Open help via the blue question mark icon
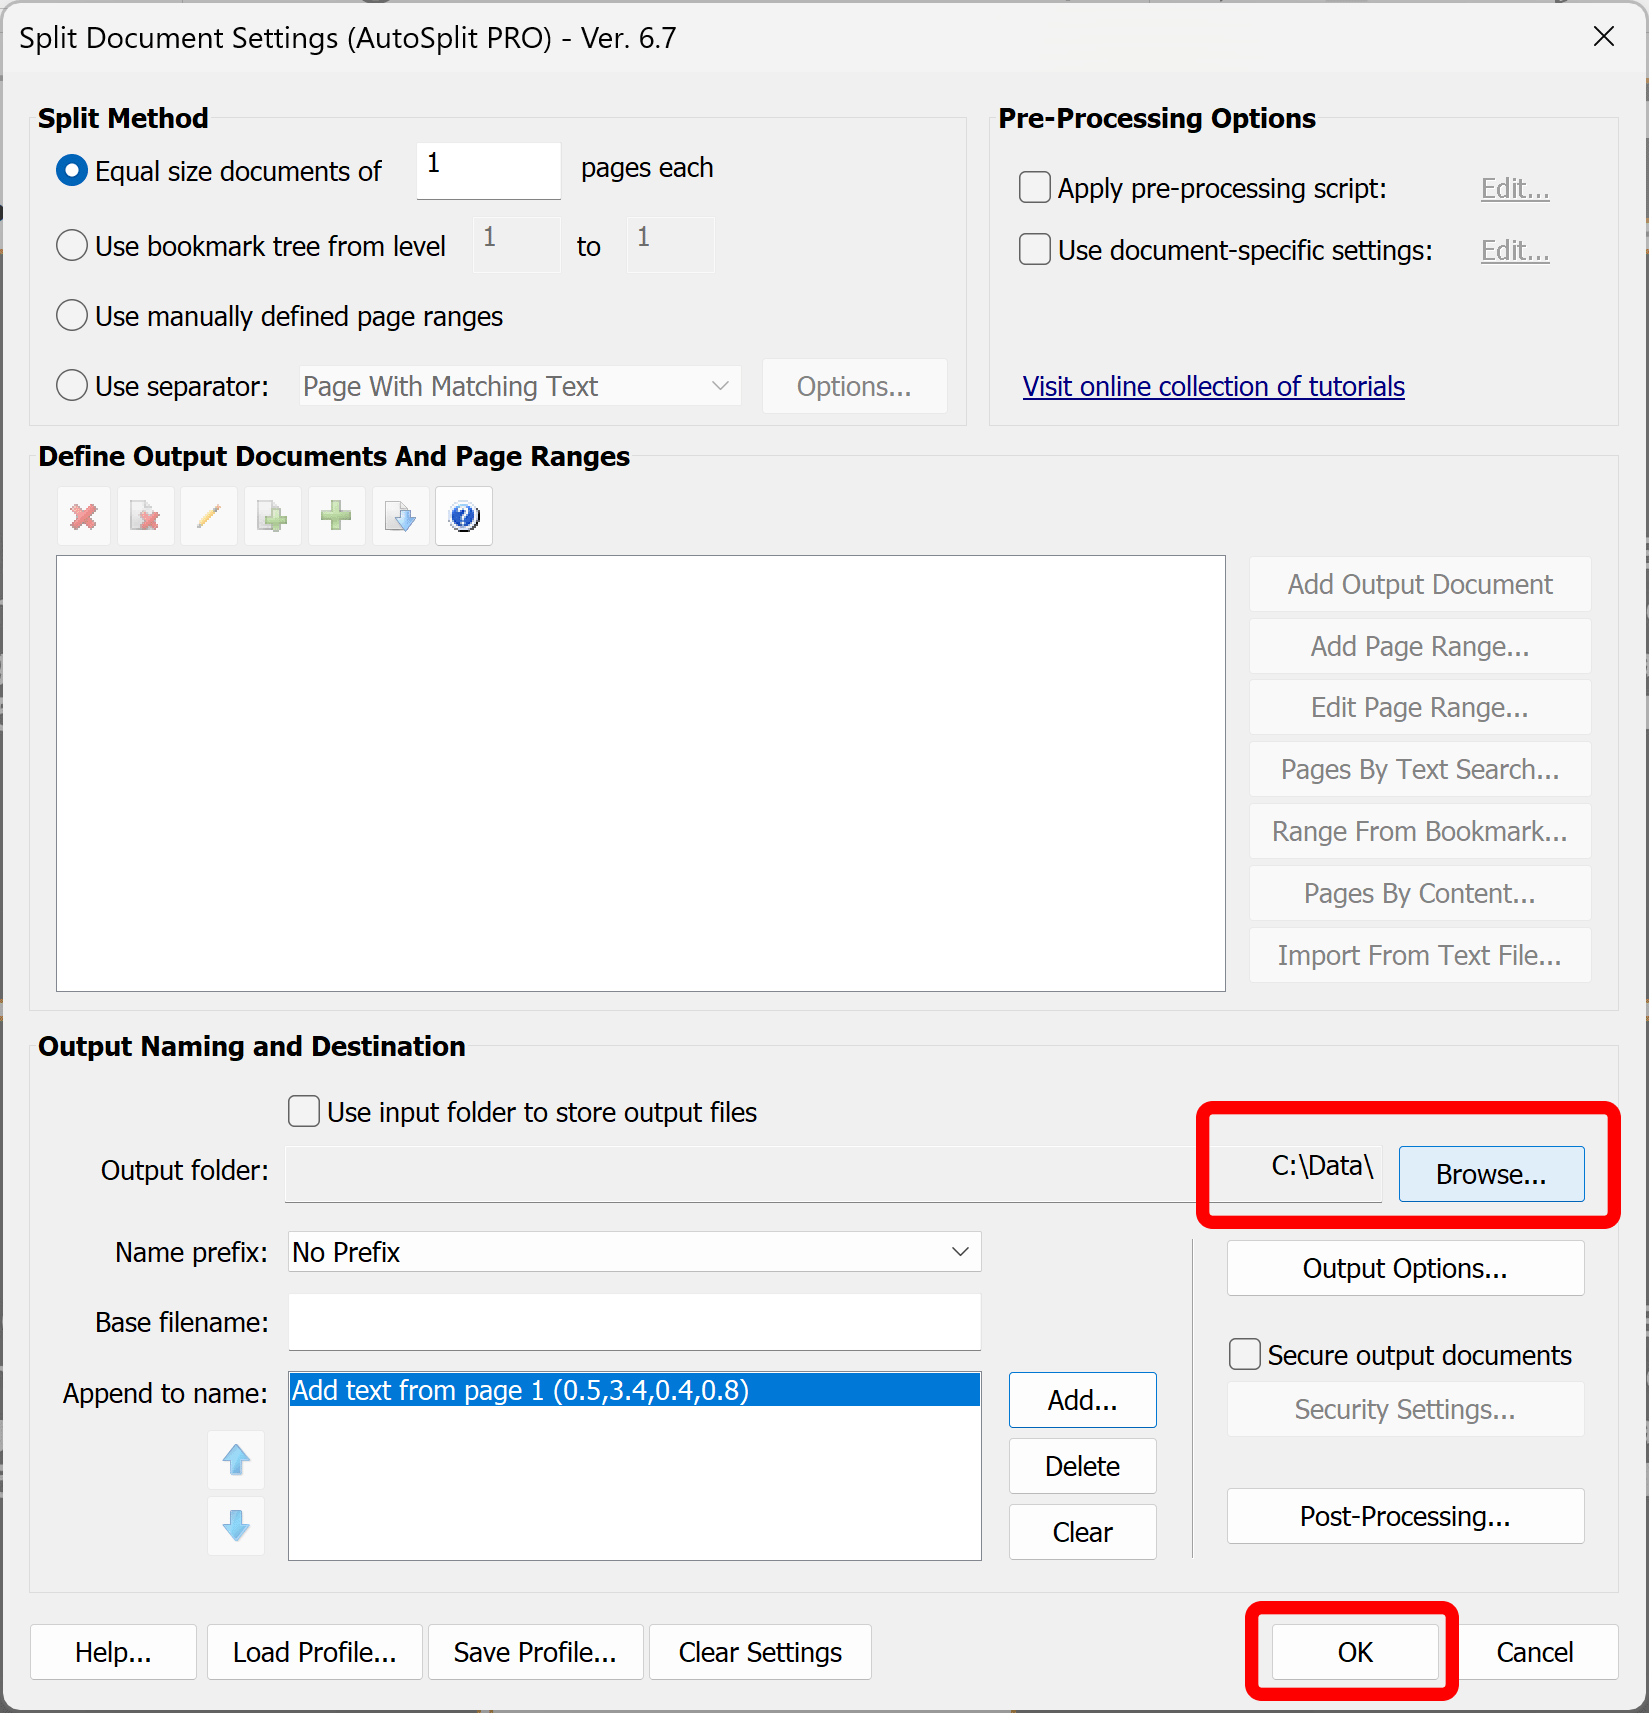This screenshot has height=1713, width=1649. (463, 516)
